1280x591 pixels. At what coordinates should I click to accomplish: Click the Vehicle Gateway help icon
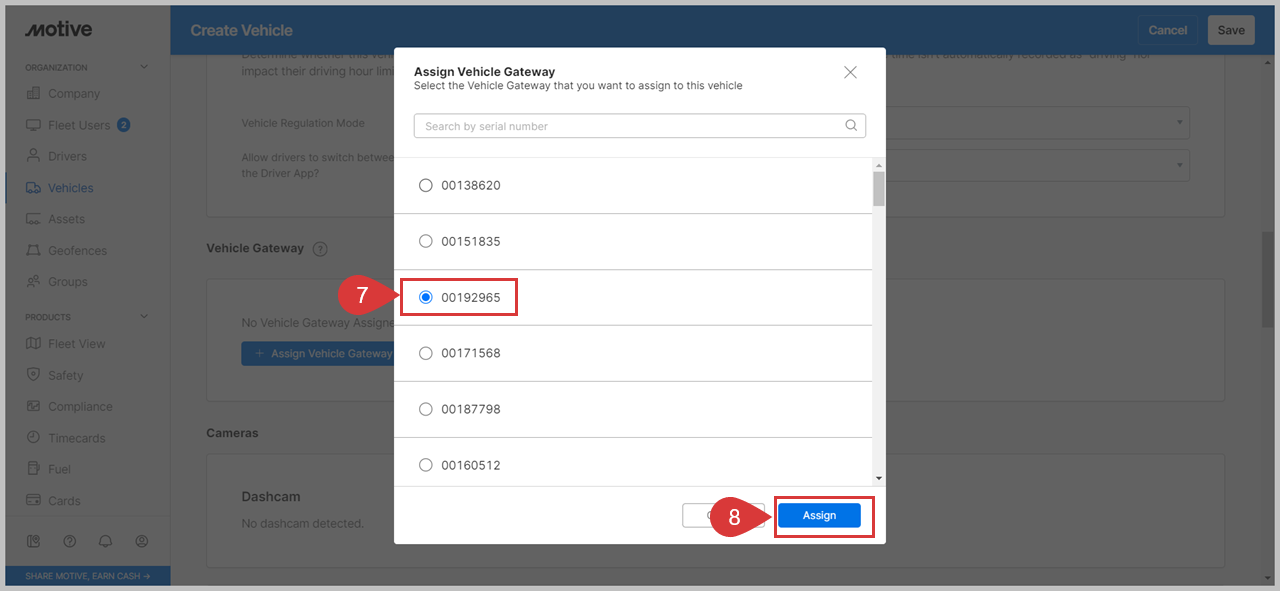pyautogui.click(x=320, y=249)
